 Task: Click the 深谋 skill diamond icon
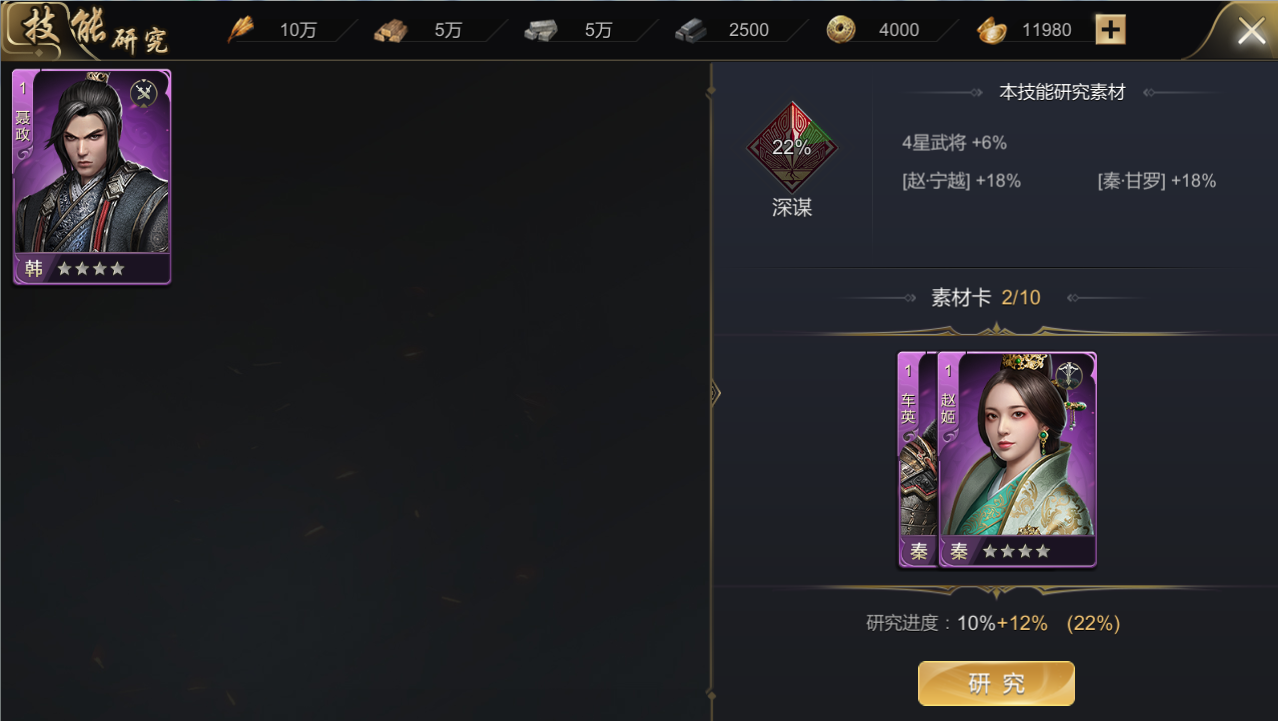(x=792, y=148)
